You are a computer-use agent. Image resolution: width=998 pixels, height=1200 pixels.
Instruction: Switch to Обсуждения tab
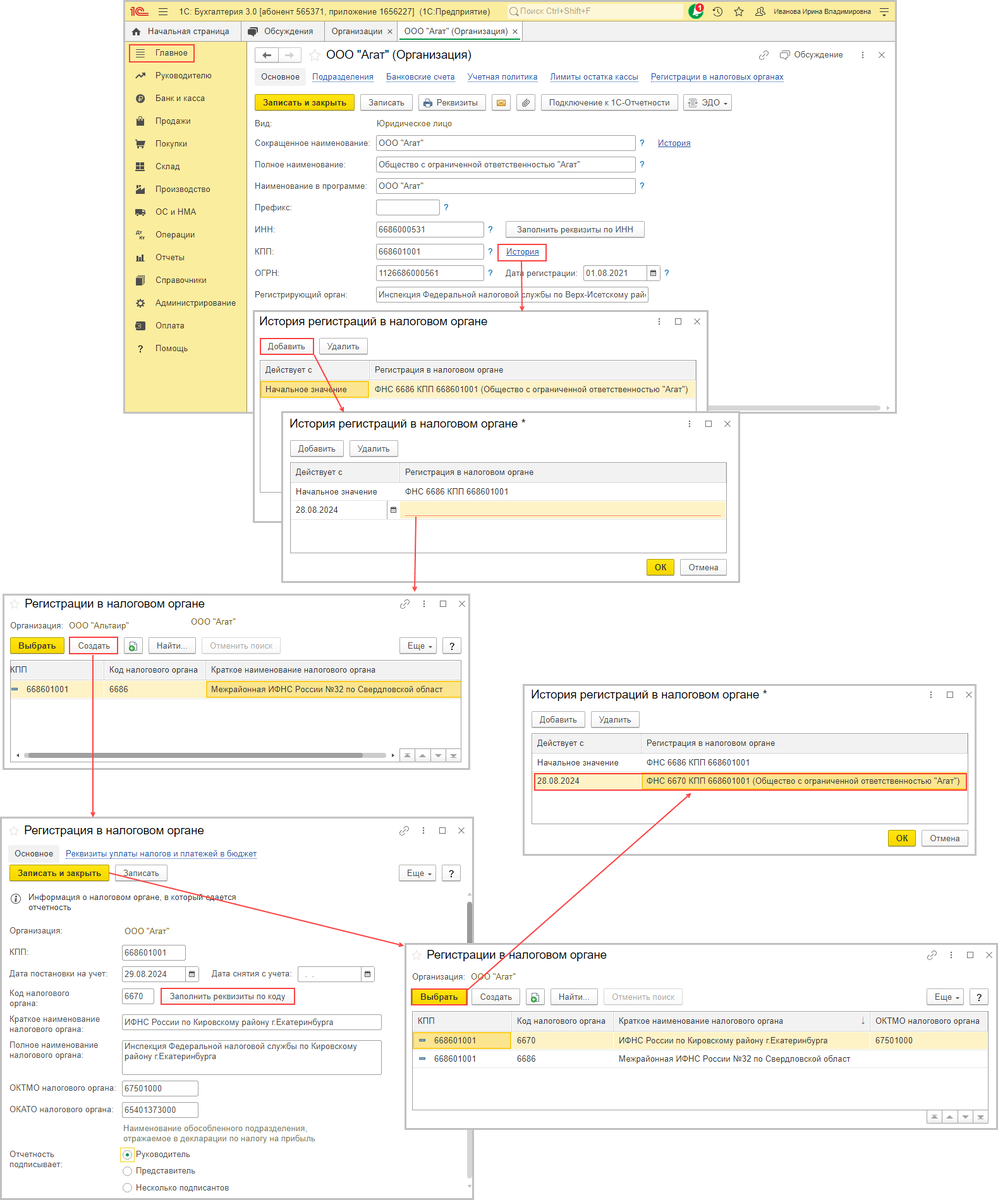281,32
